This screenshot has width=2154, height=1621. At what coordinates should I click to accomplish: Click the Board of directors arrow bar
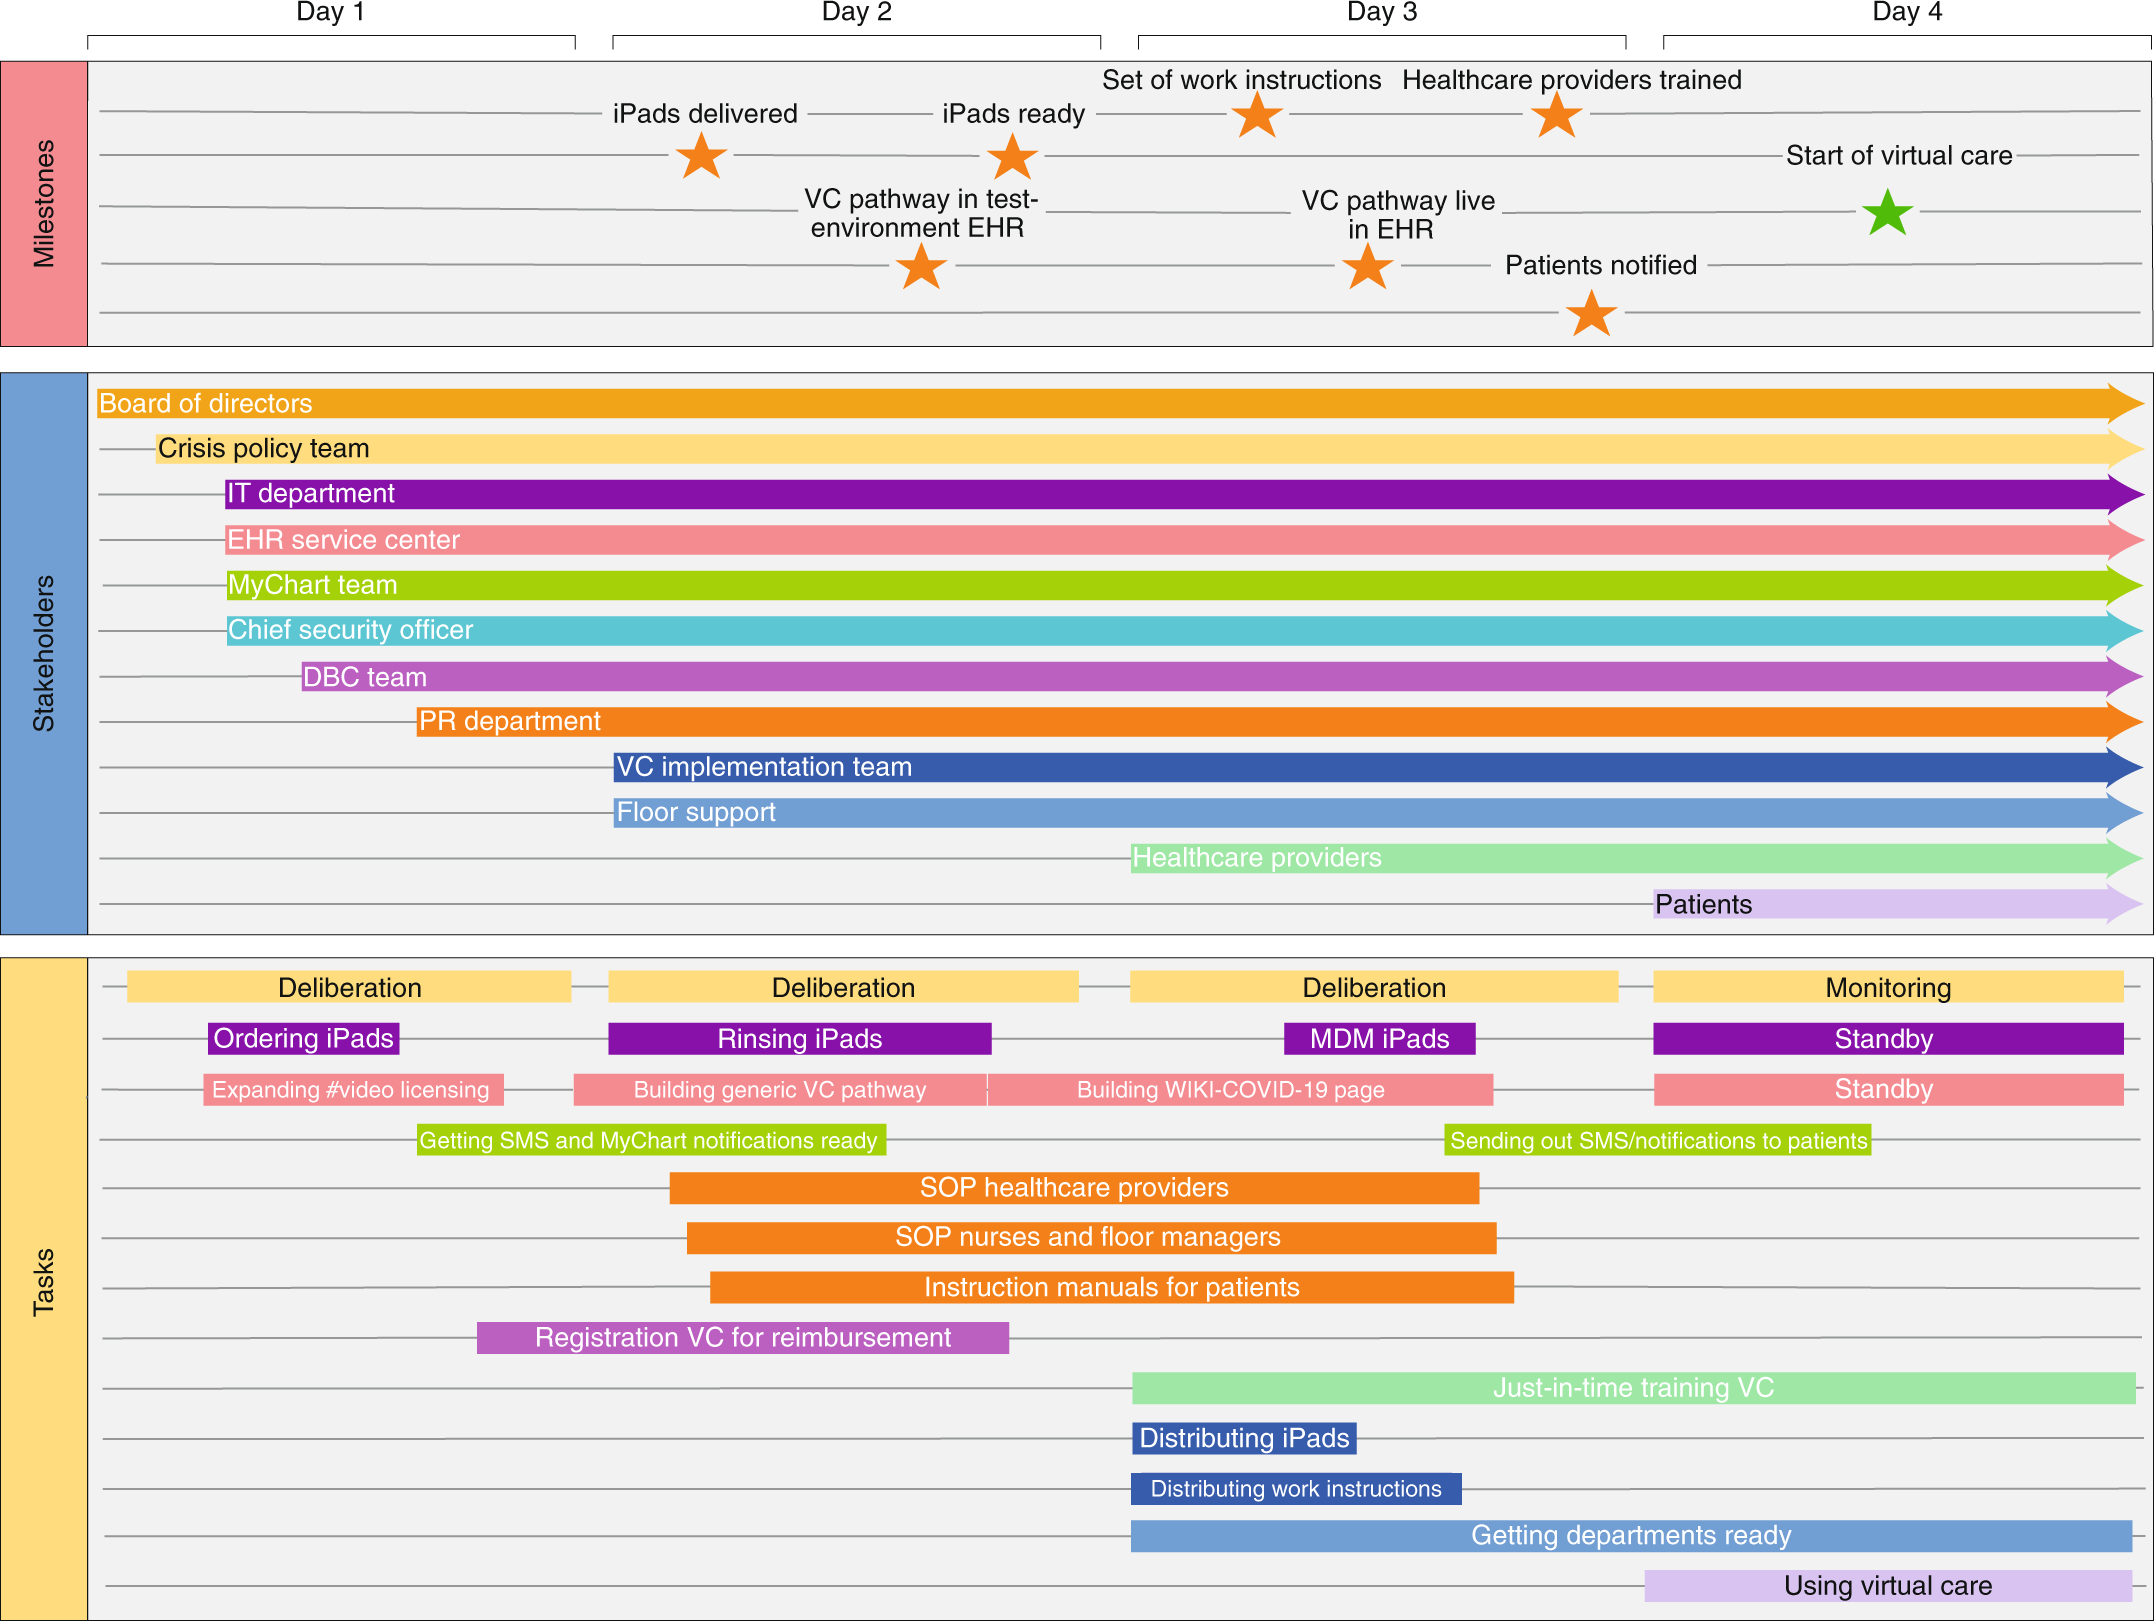click(x=1120, y=404)
